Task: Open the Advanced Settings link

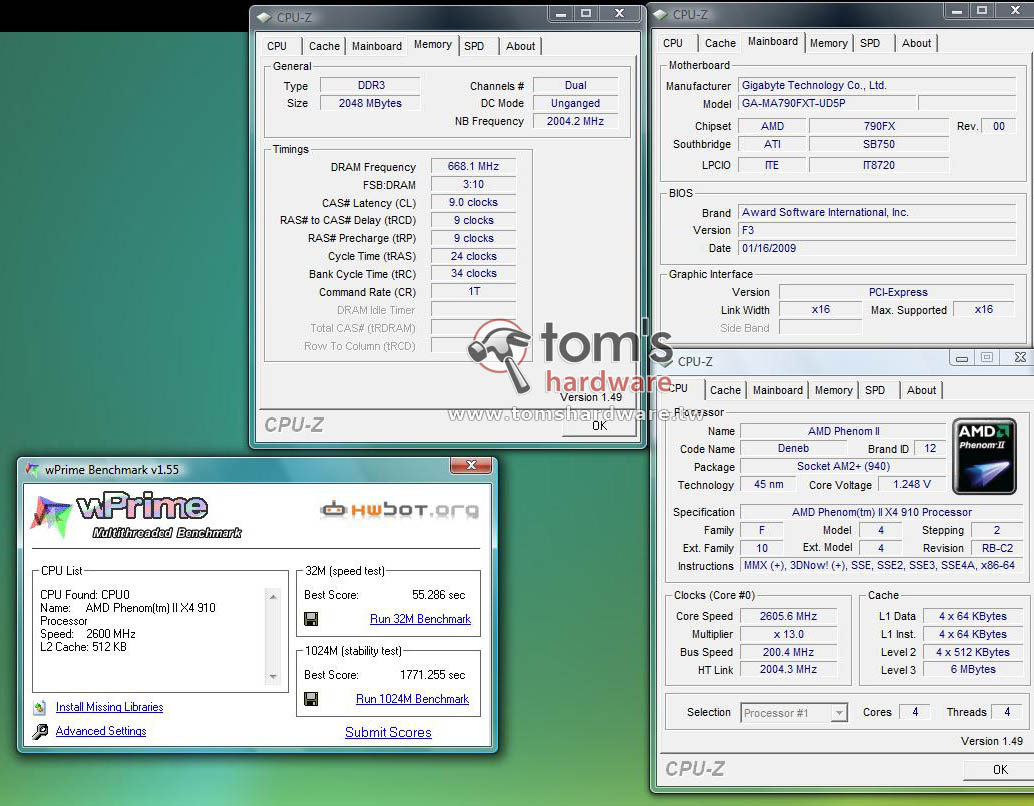Action: (x=101, y=731)
